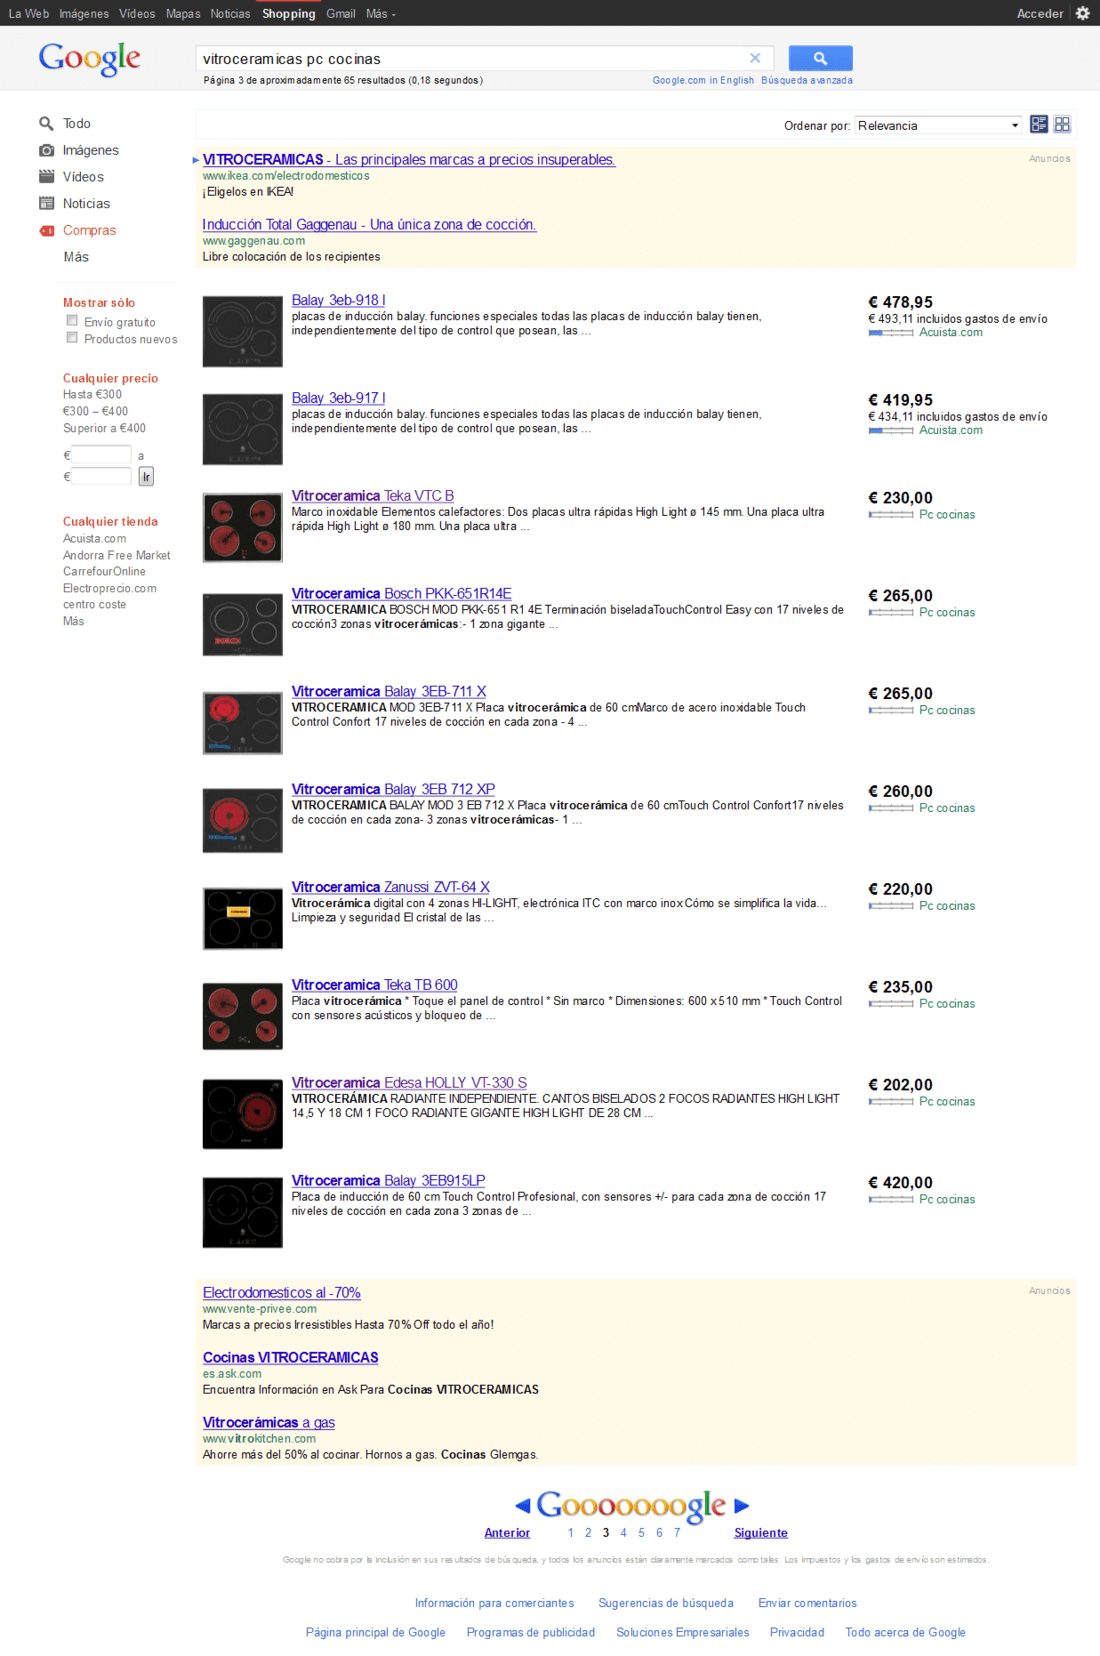Screen dimensions: 1100x1656
Task: Open Teka VTC B product thumbnail
Action: pyautogui.click(x=242, y=527)
